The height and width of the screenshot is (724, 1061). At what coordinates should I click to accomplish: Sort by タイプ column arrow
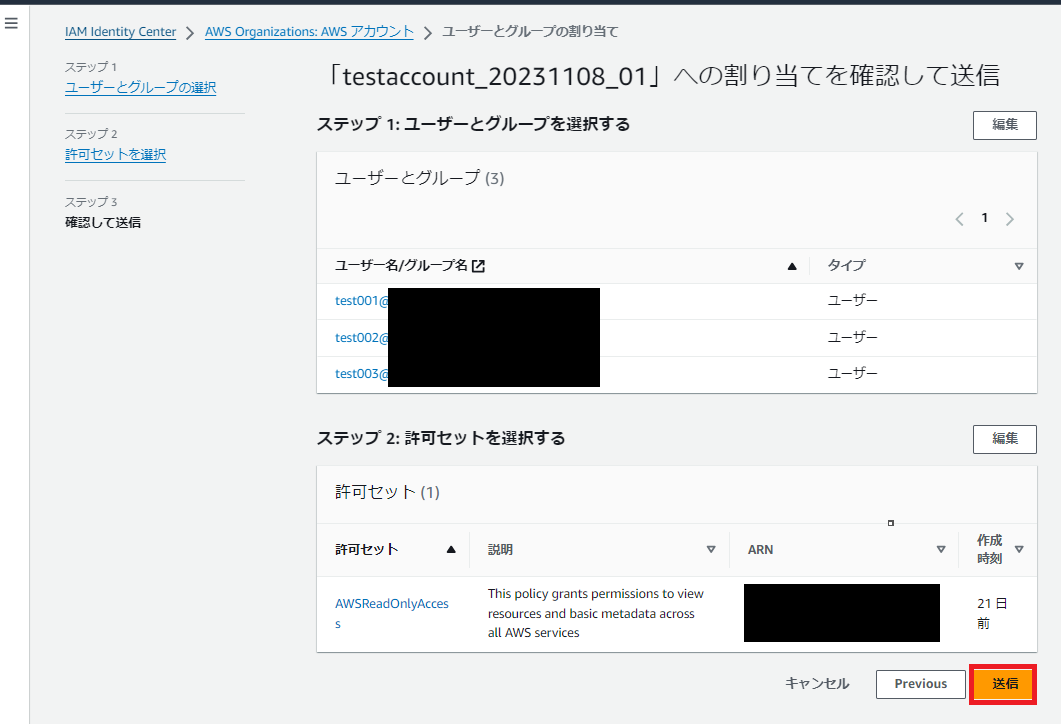pyautogui.click(x=1019, y=266)
